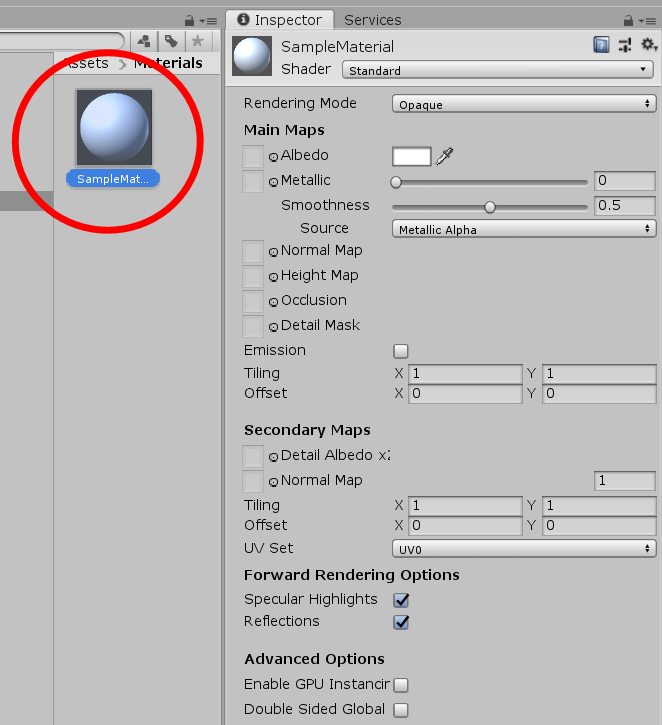The width and height of the screenshot is (662, 725).
Task: Open texture picker circle for Albedo
Action: (x=273, y=157)
